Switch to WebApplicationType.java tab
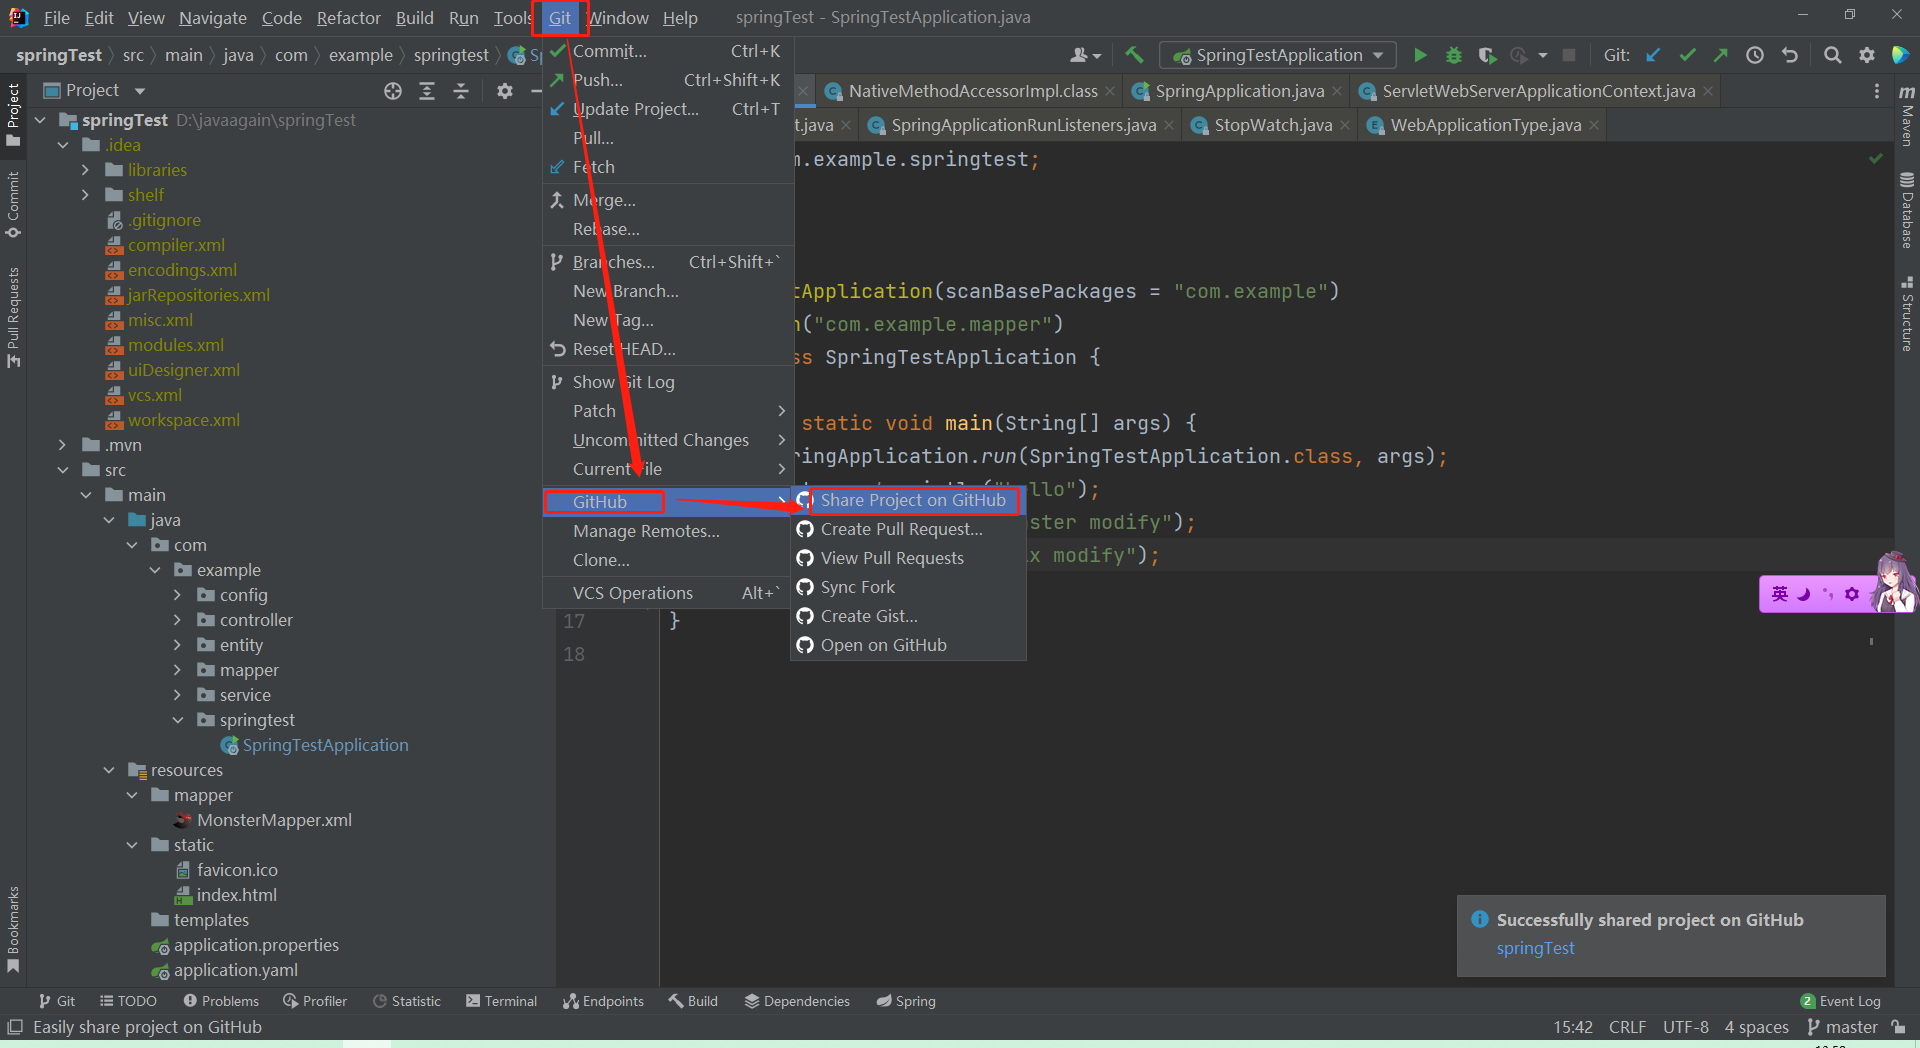The width and height of the screenshot is (1920, 1048). tap(1485, 125)
